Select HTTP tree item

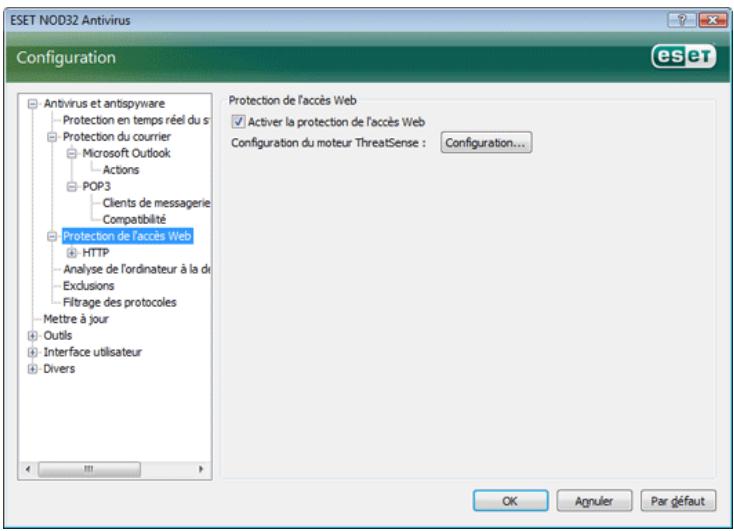pos(95,253)
